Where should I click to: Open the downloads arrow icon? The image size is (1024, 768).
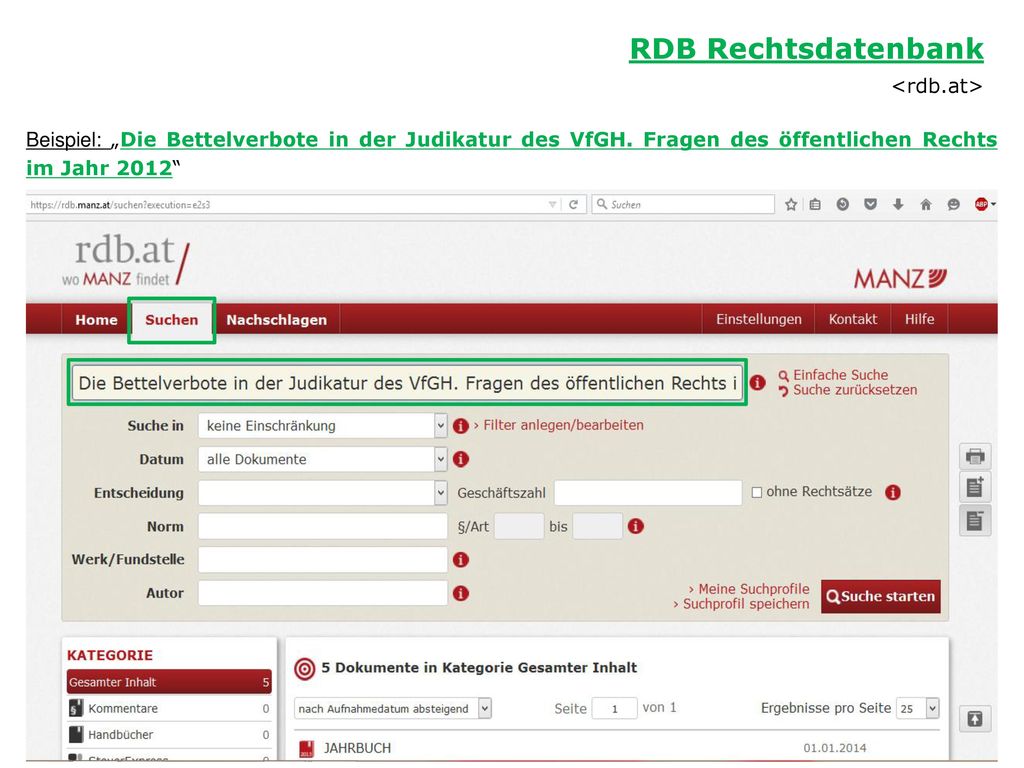point(898,204)
